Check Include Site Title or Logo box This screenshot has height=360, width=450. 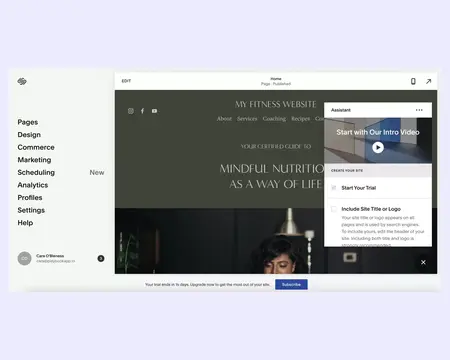[334, 209]
